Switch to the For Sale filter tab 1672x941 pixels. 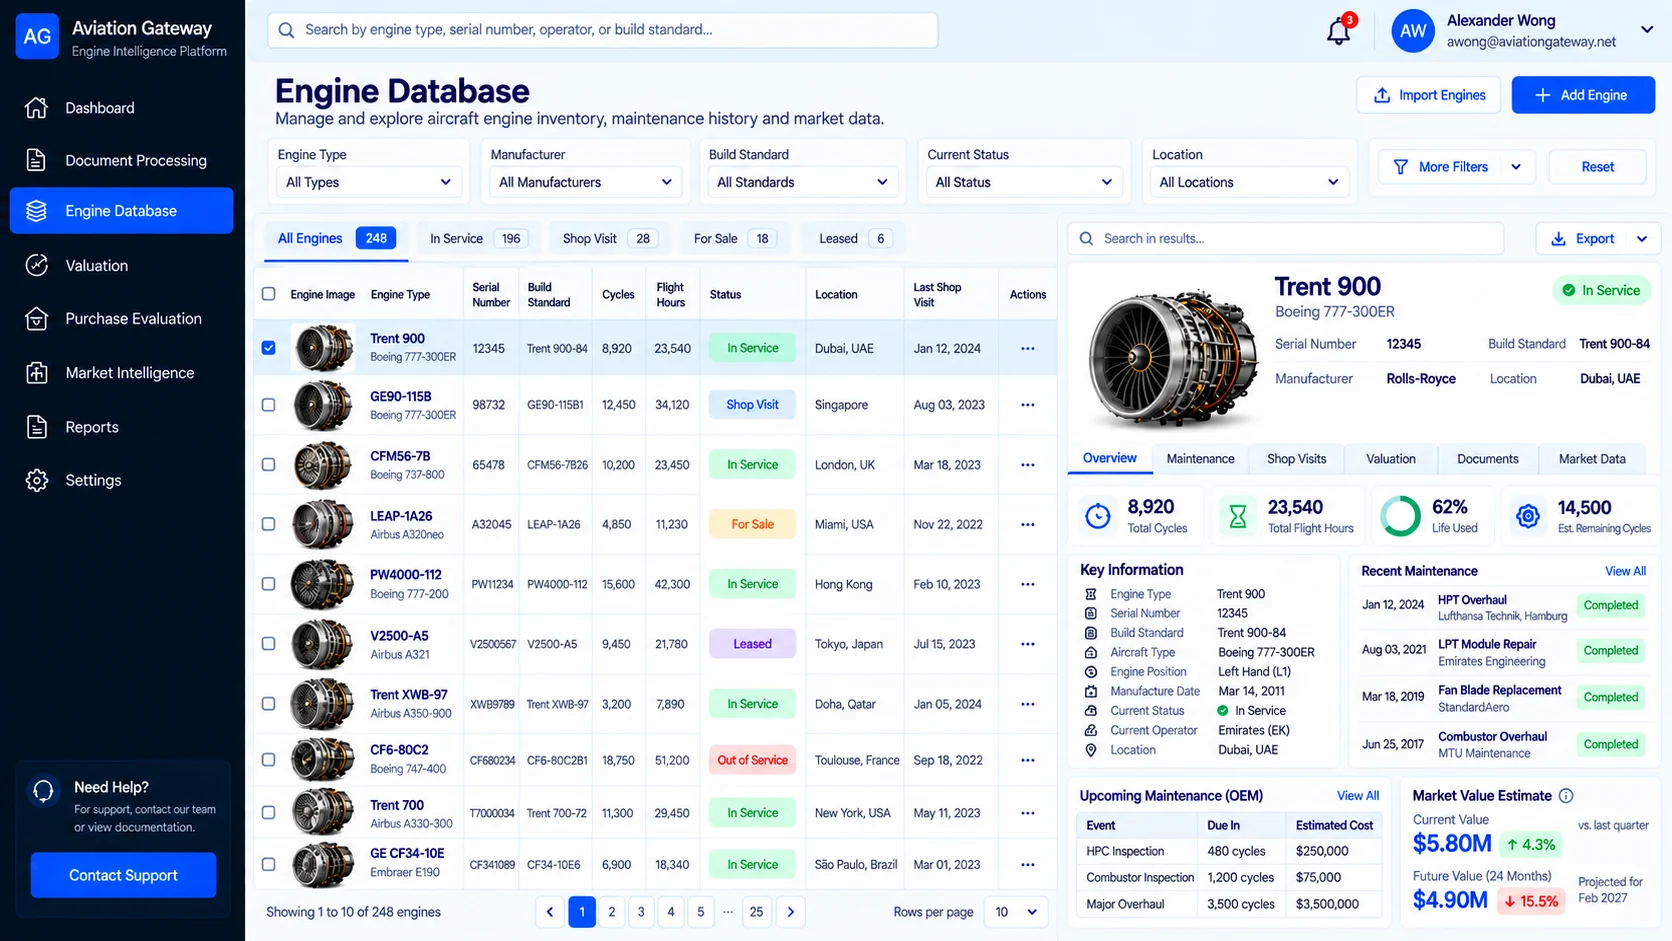(x=735, y=239)
